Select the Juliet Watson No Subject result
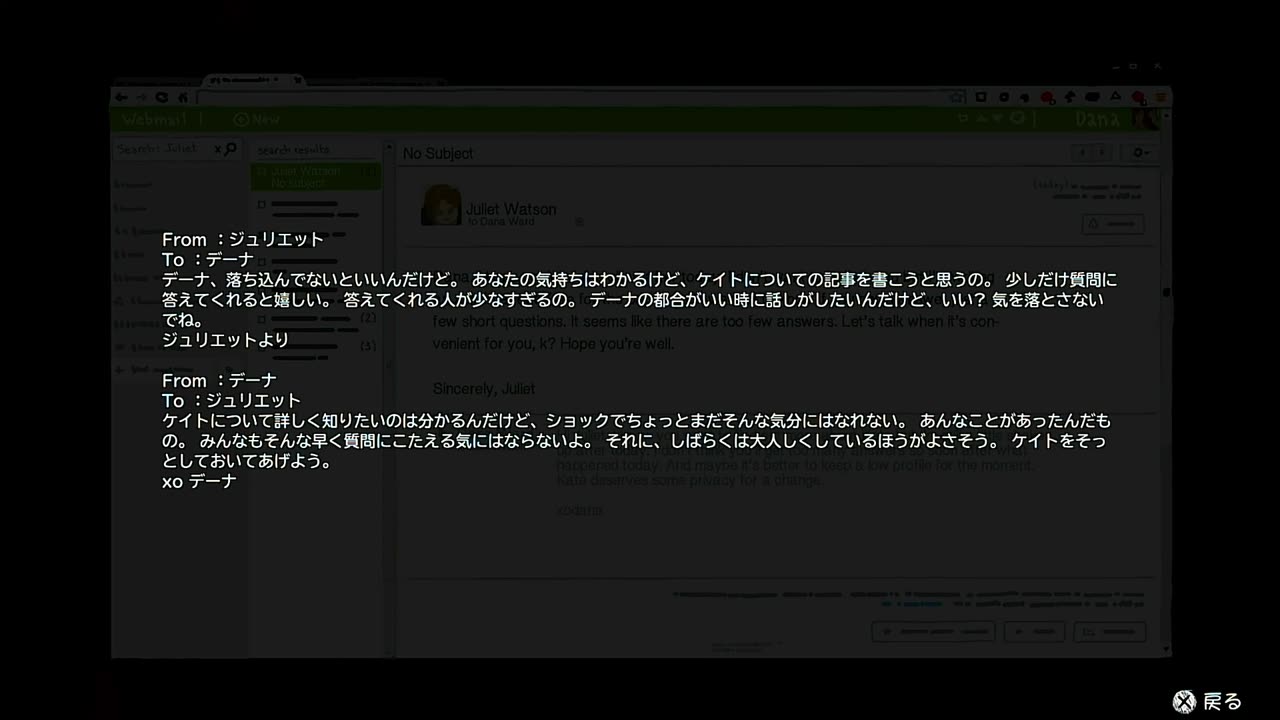The image size is (1280, 720). click(x=316, y=177)
